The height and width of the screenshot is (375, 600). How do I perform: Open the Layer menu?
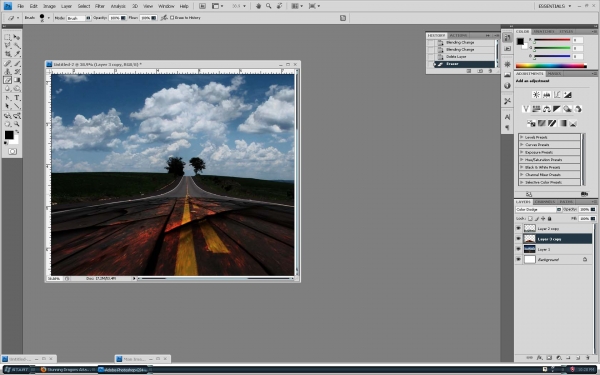pyautogui.click(x=67, y=6)
